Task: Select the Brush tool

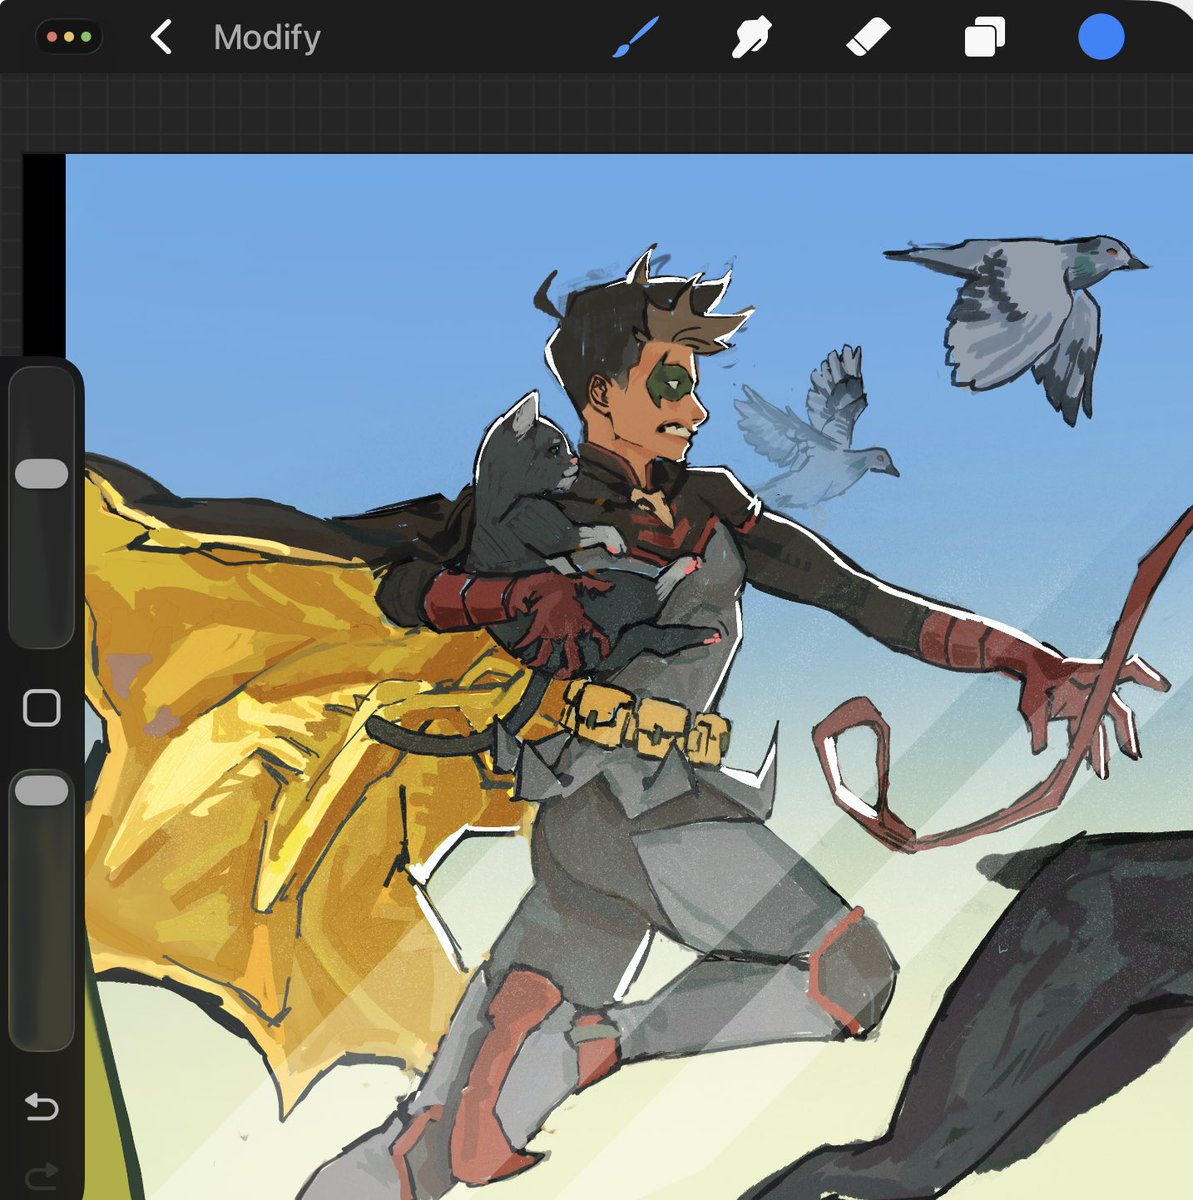Action: pos(636,38)
